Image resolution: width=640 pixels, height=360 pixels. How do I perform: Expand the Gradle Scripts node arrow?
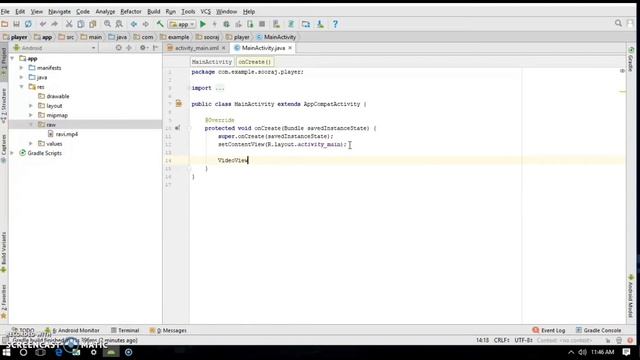(12, 153)
